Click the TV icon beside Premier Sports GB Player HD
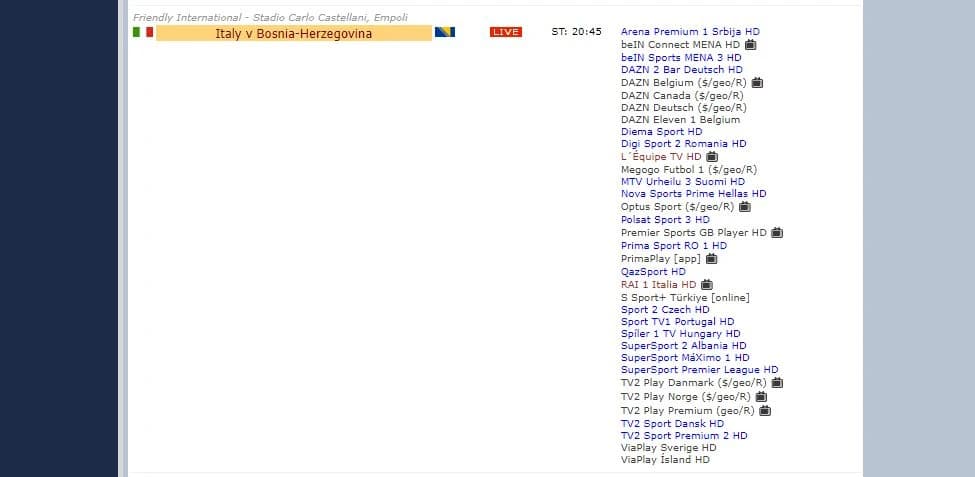The height and width of the screenshot is (477, 975). (x=777, y=233)
